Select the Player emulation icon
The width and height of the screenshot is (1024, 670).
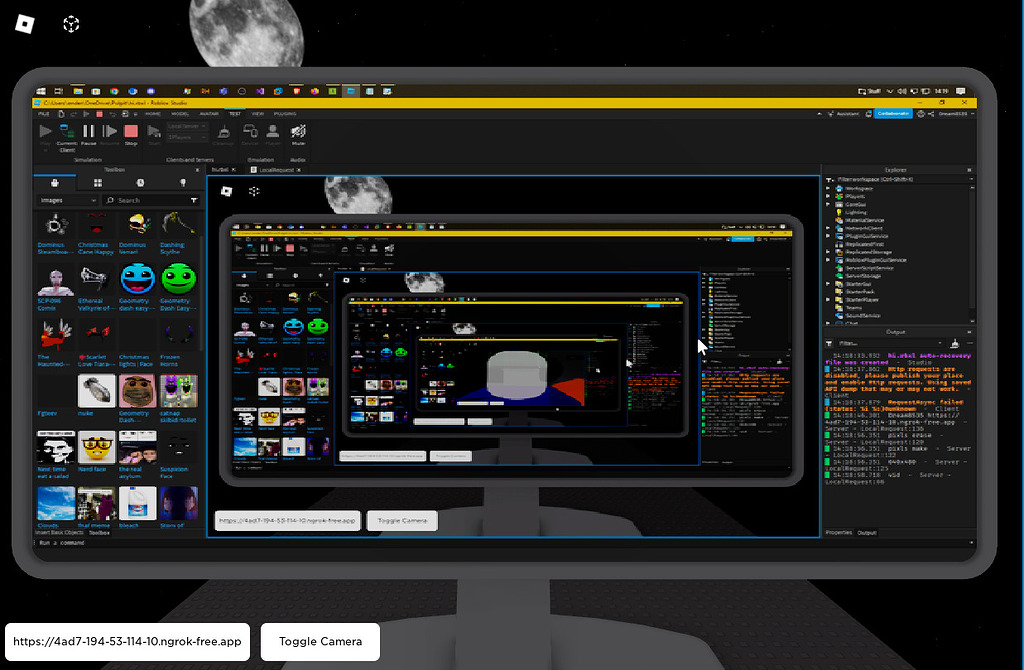point(271,130)
